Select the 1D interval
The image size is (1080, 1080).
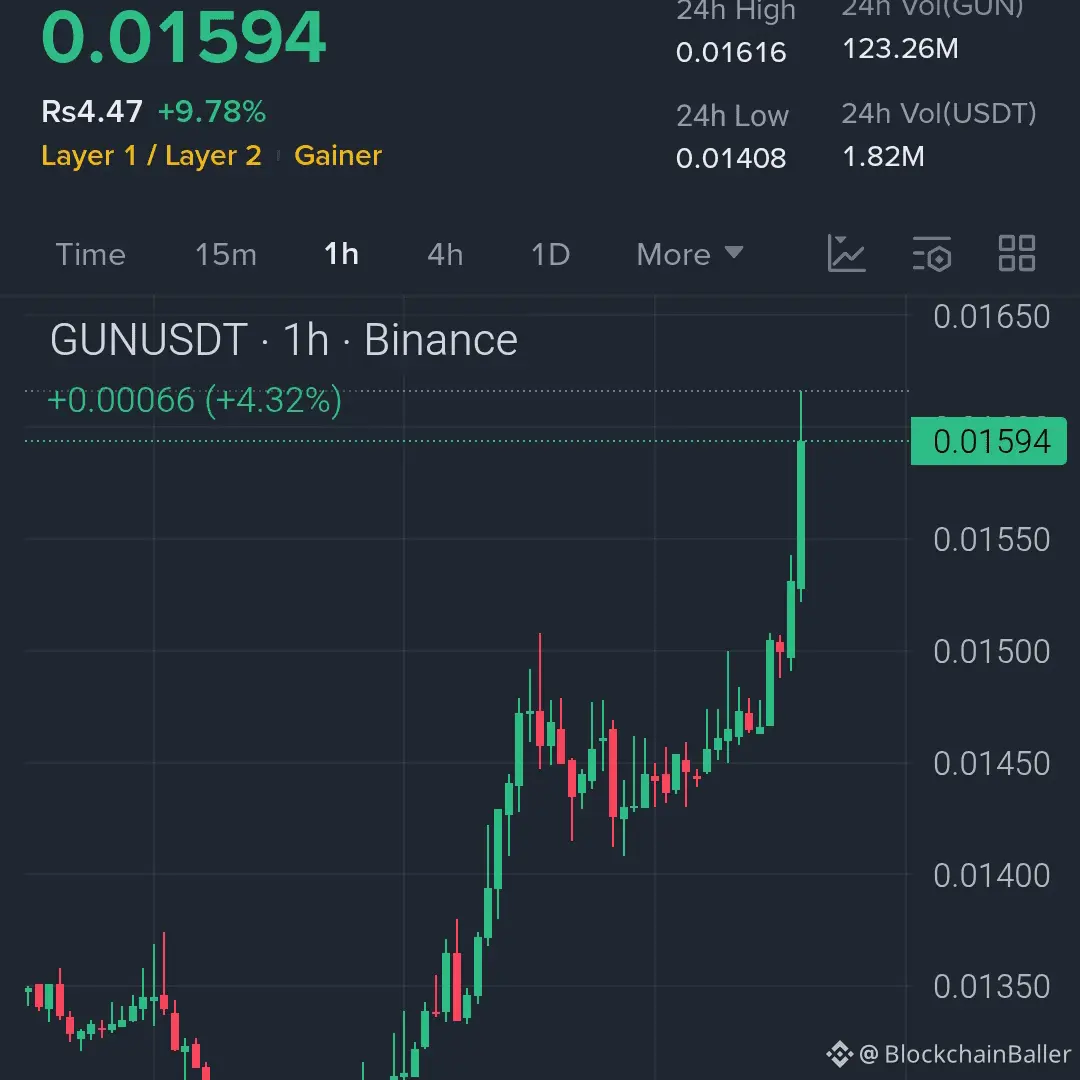point(551,255)
